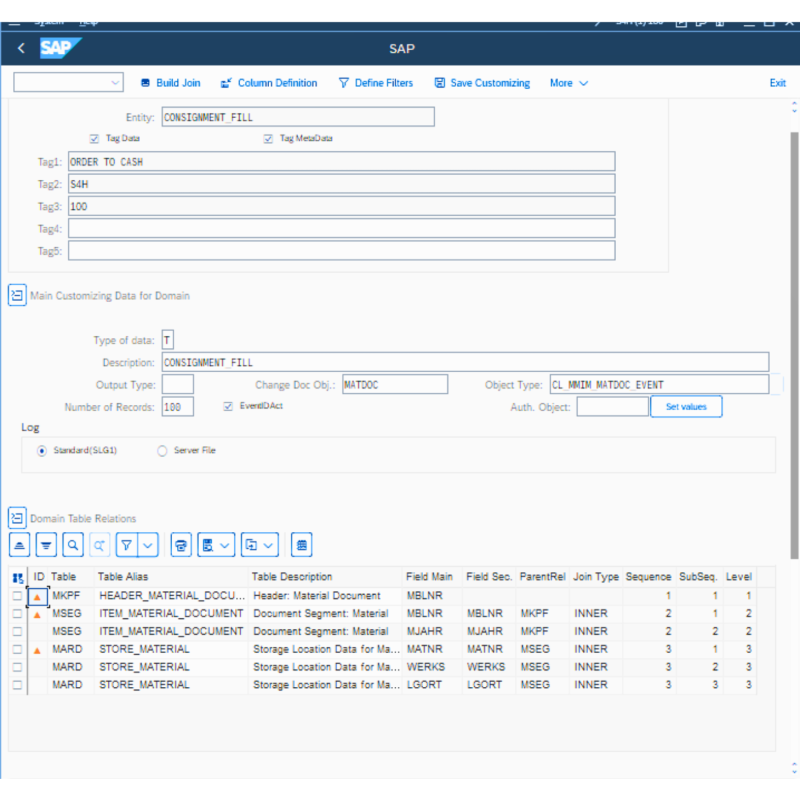Open the transaction command field dropdown
The height and width of the screenshot is (800, 800).
click(115, 83)
